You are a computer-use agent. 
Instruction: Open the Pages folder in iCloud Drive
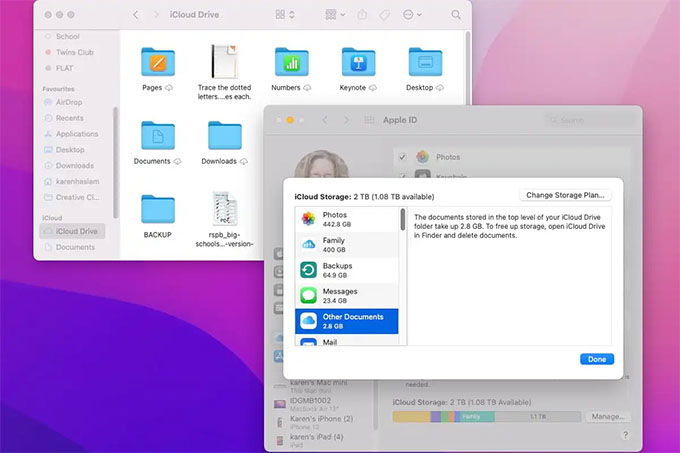158,62
